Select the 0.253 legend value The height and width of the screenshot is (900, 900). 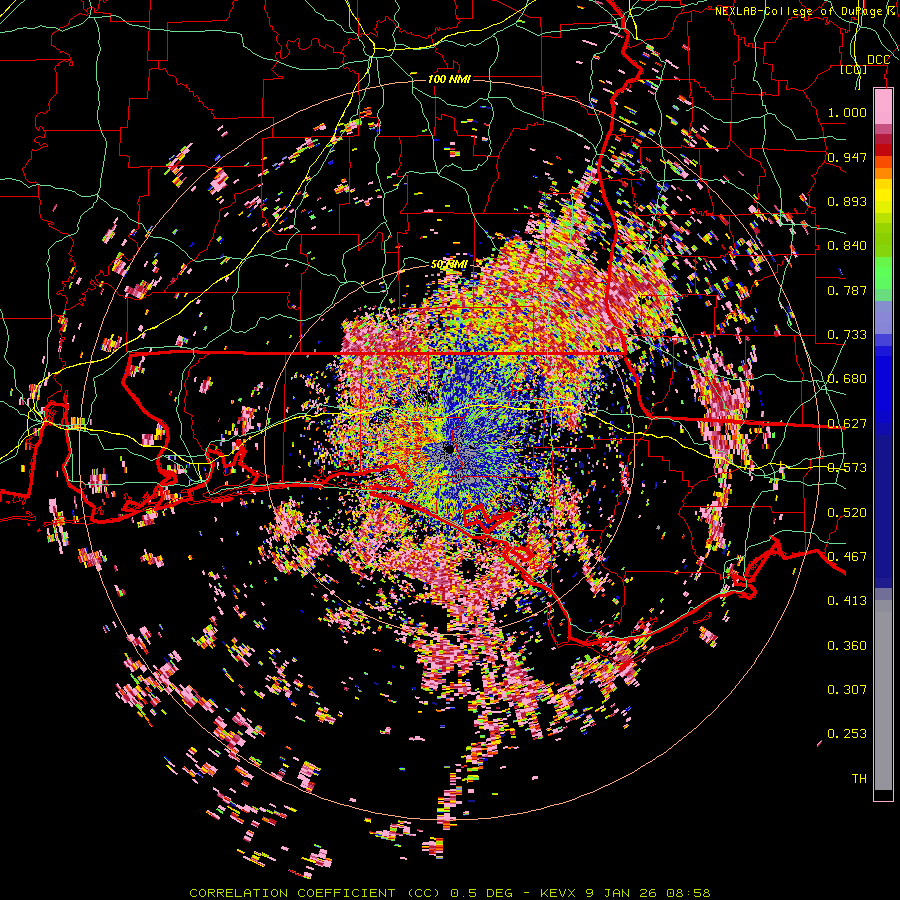tap(847, 734)
